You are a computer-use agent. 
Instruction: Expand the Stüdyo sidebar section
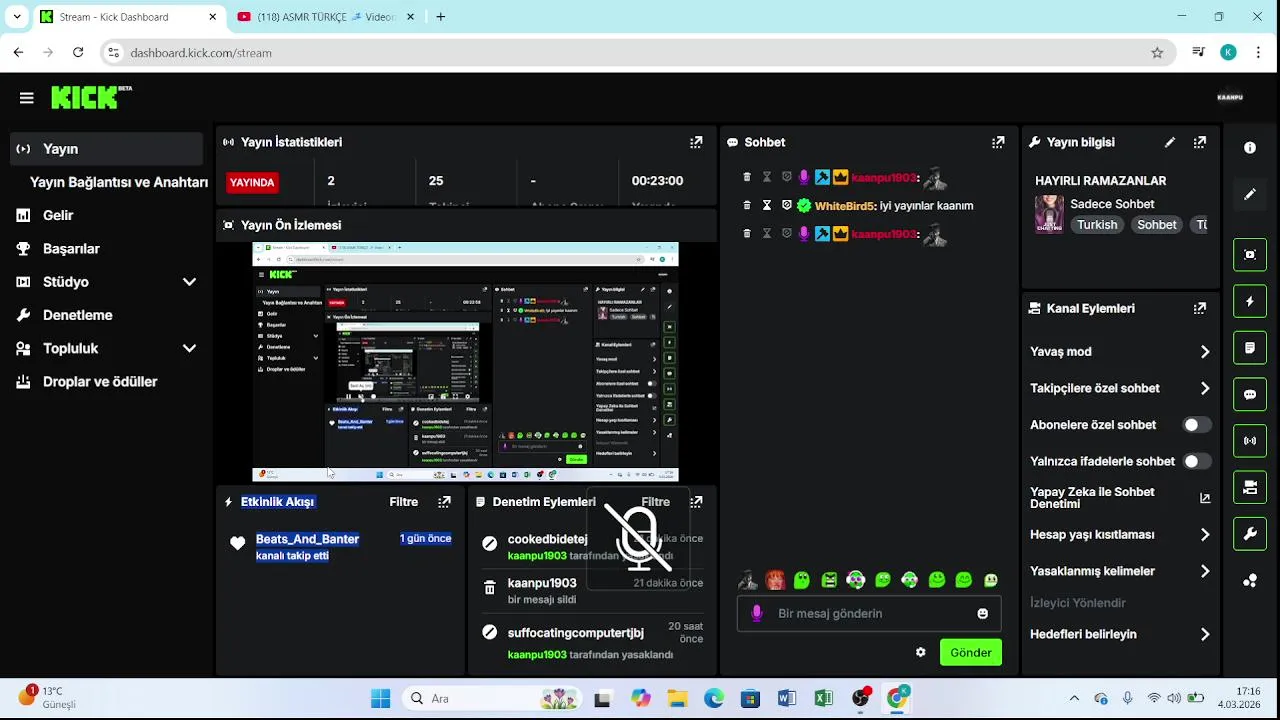click(189, 282)
